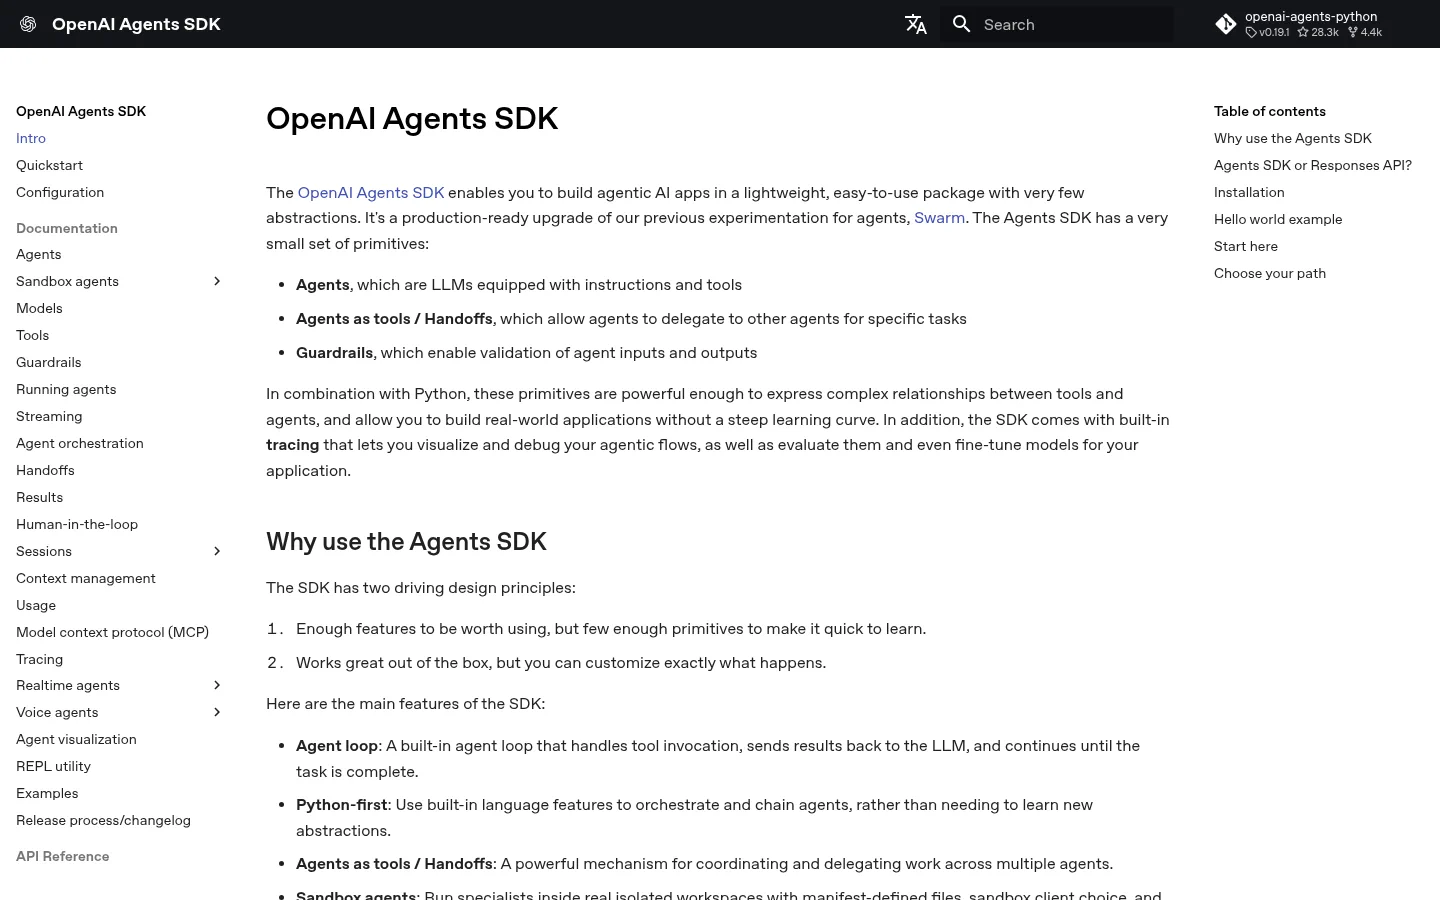1440x900 pixels.
Task: Follow the OpenAI Agents SDK inline link
Action: click(371, 192)
